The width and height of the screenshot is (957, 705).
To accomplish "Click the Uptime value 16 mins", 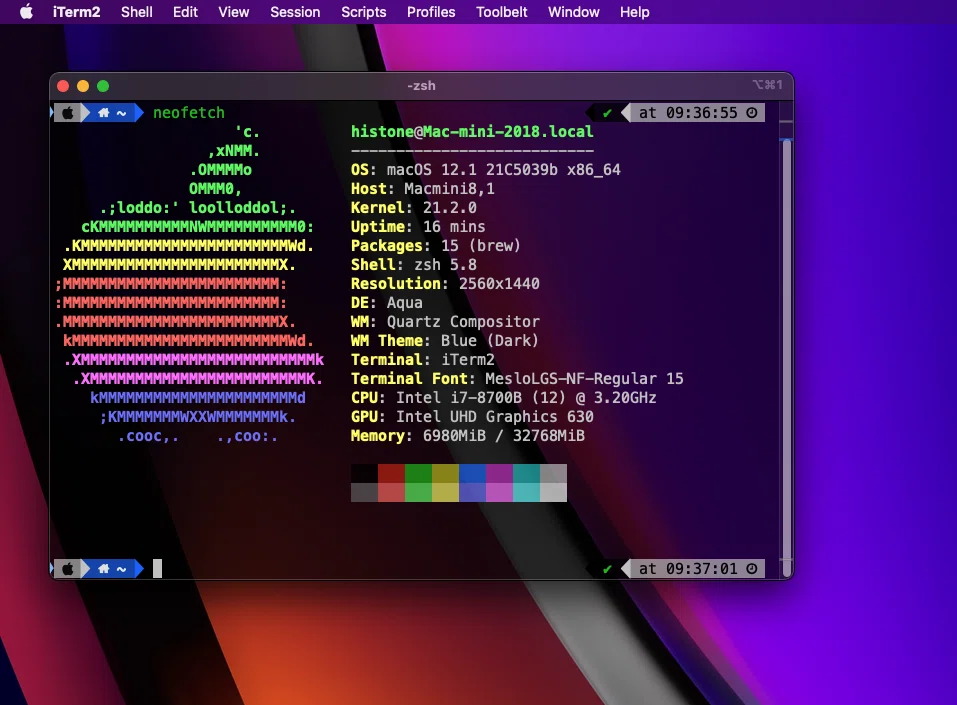I will [x=454, y=226].
